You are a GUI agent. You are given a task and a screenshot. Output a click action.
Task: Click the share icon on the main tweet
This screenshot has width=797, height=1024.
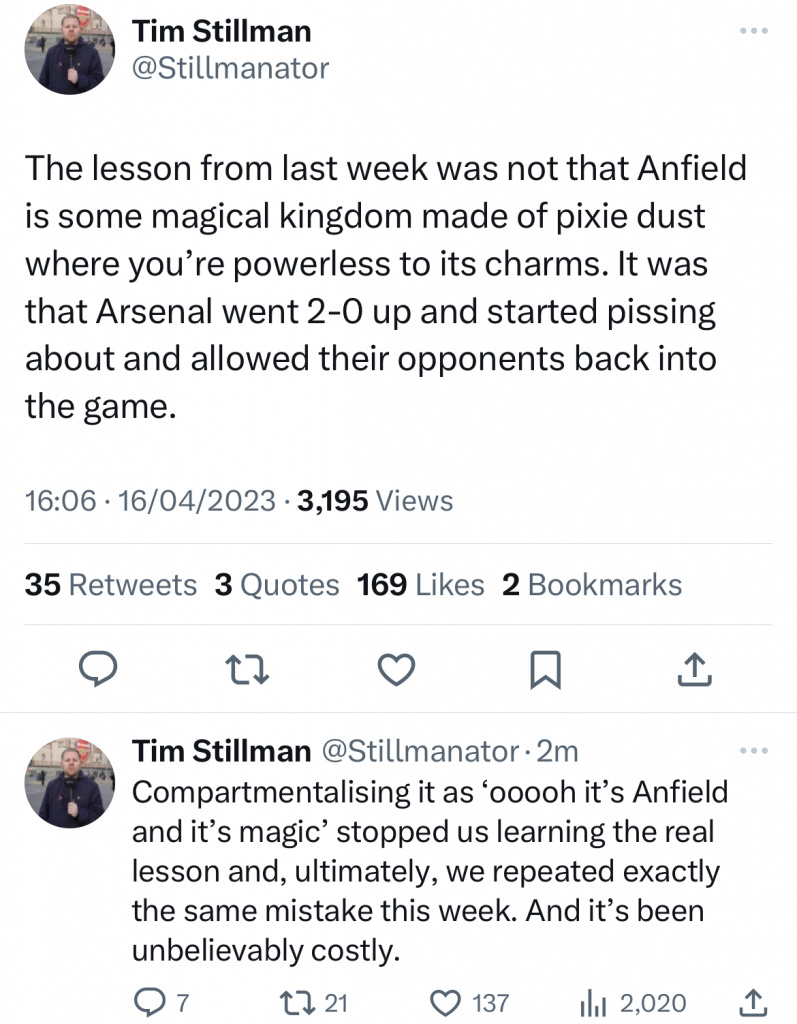pos(695,669)
